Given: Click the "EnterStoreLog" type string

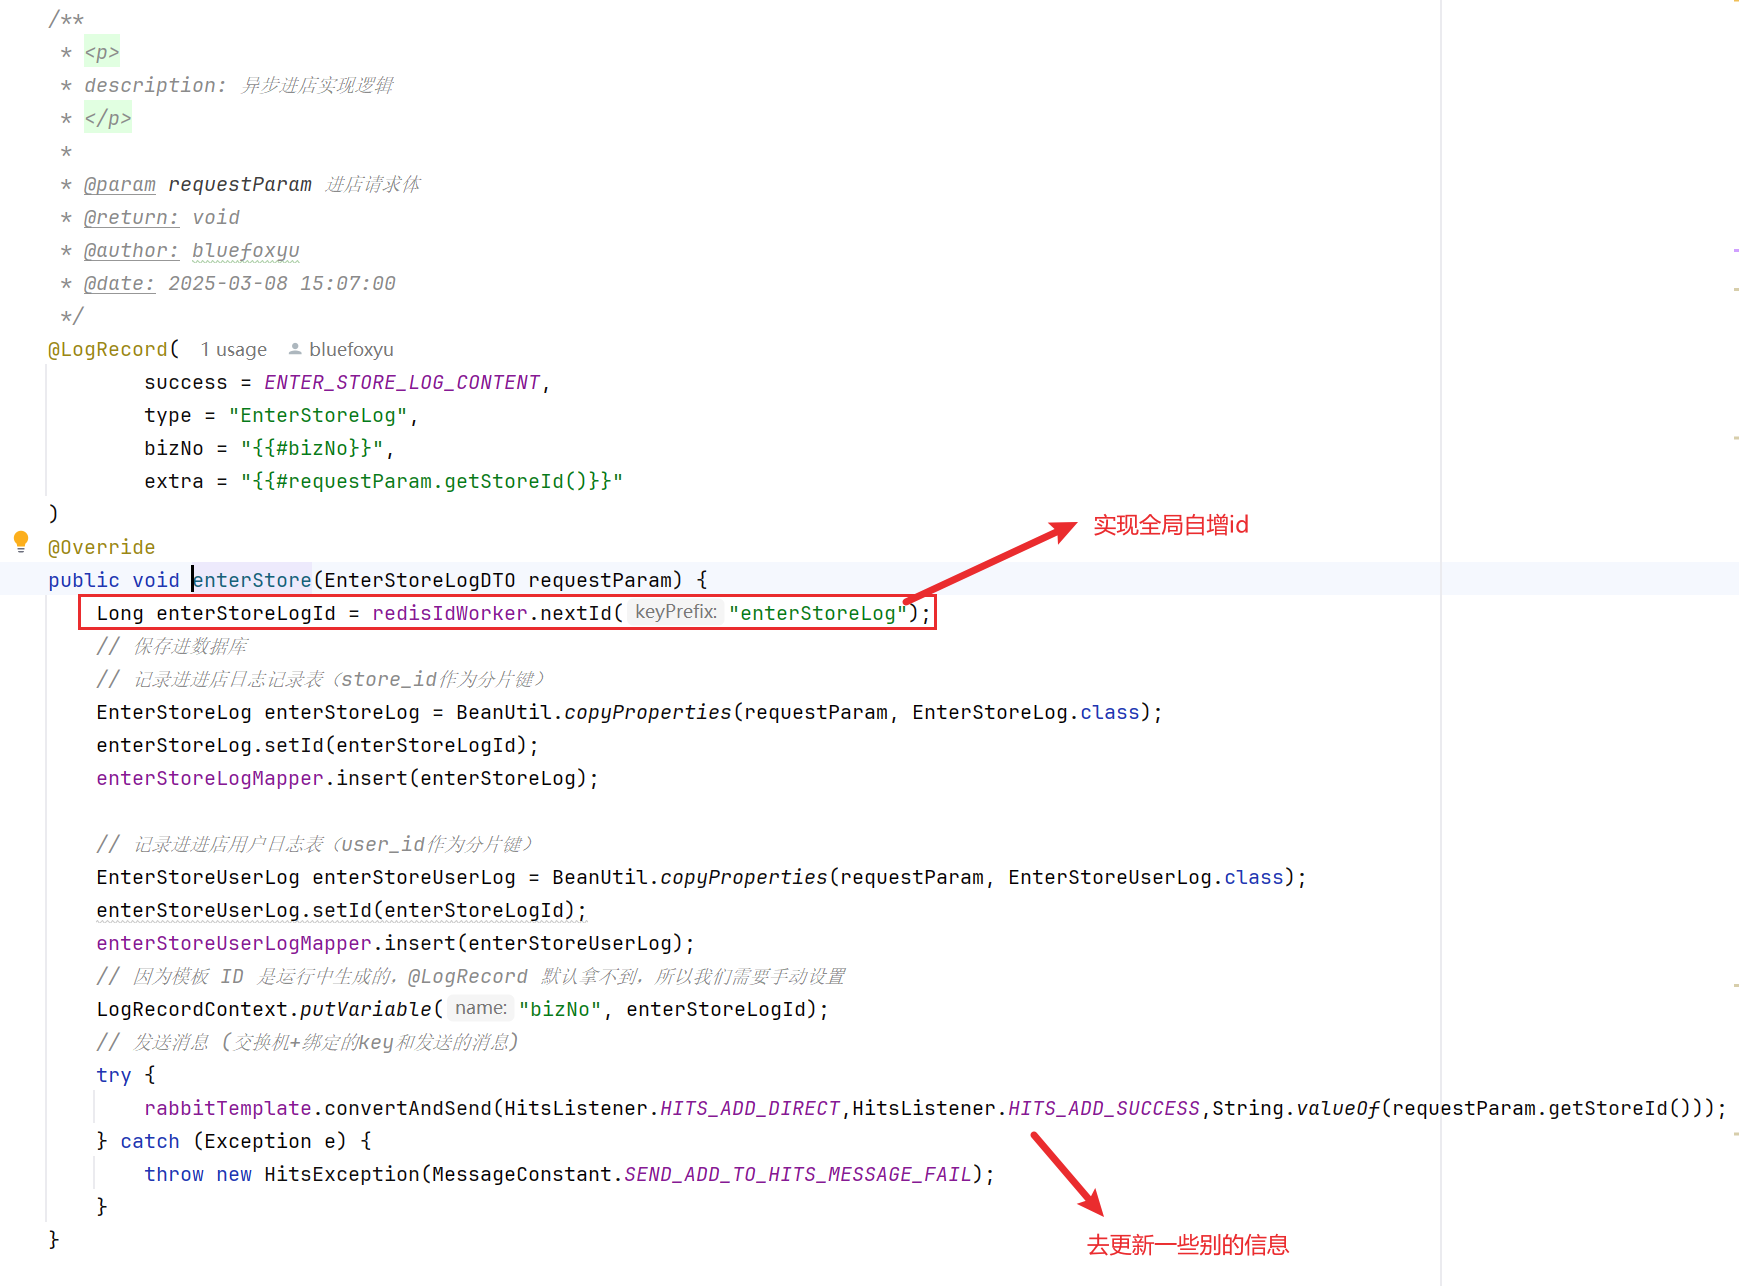Looking at the screenshot, I should click(318, 415).
